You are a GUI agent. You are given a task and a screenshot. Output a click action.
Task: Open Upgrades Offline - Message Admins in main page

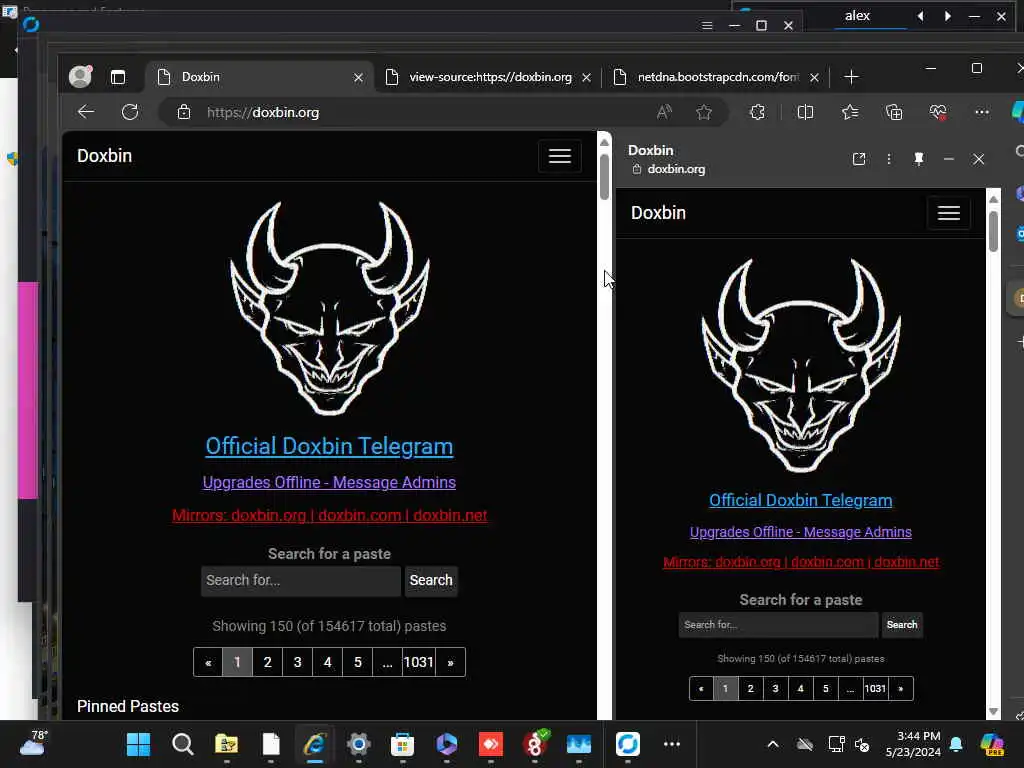329,483
